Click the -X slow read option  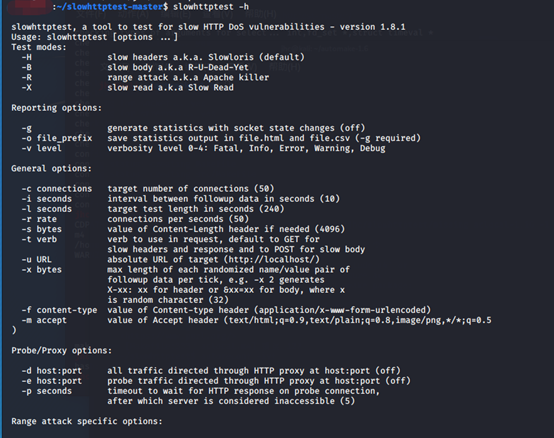click(128, 87)
